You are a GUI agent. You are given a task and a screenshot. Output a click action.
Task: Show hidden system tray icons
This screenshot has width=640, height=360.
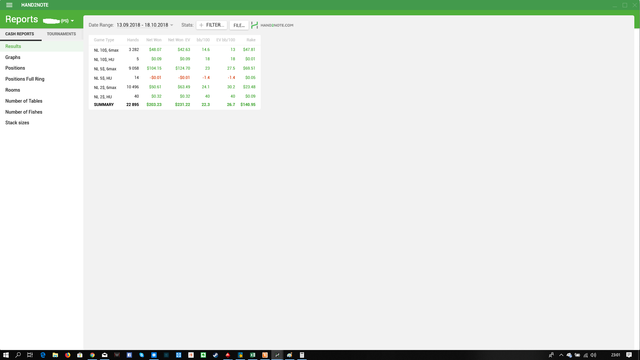561,355
